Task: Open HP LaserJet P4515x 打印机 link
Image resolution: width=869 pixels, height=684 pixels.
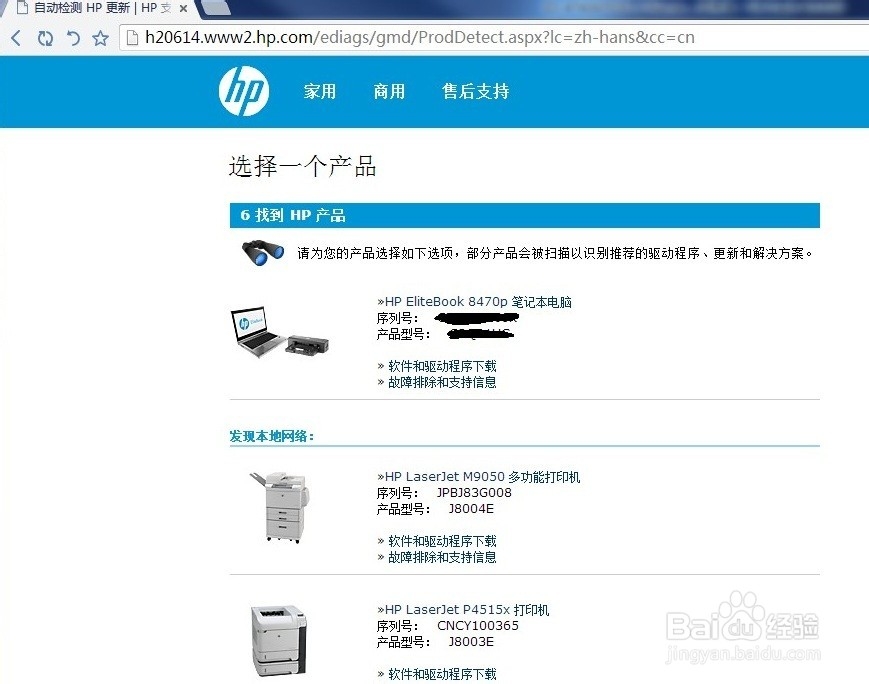Action: tap(463, 610)
